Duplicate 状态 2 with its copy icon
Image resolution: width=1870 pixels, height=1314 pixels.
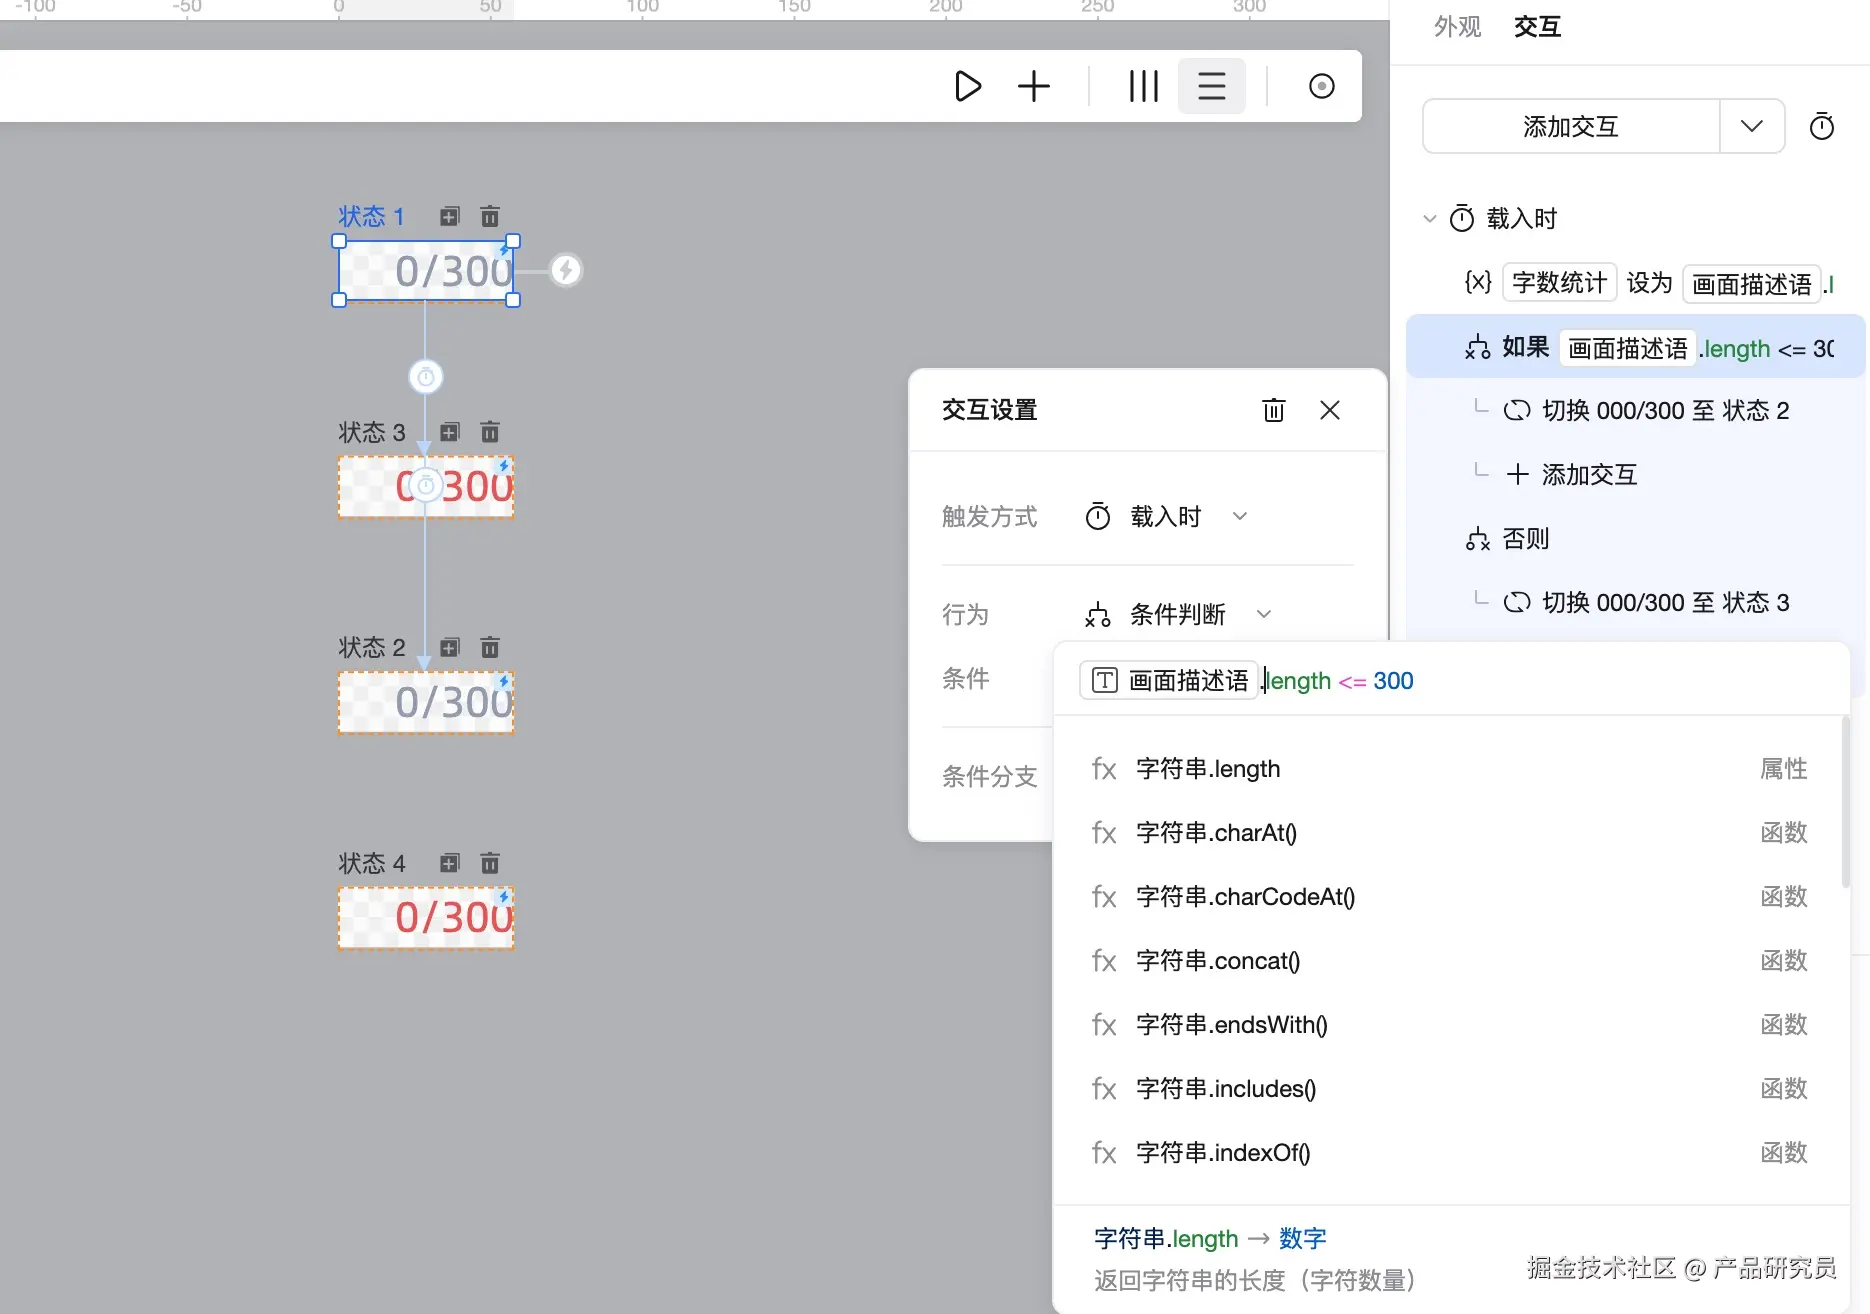[x=450, y=647]
